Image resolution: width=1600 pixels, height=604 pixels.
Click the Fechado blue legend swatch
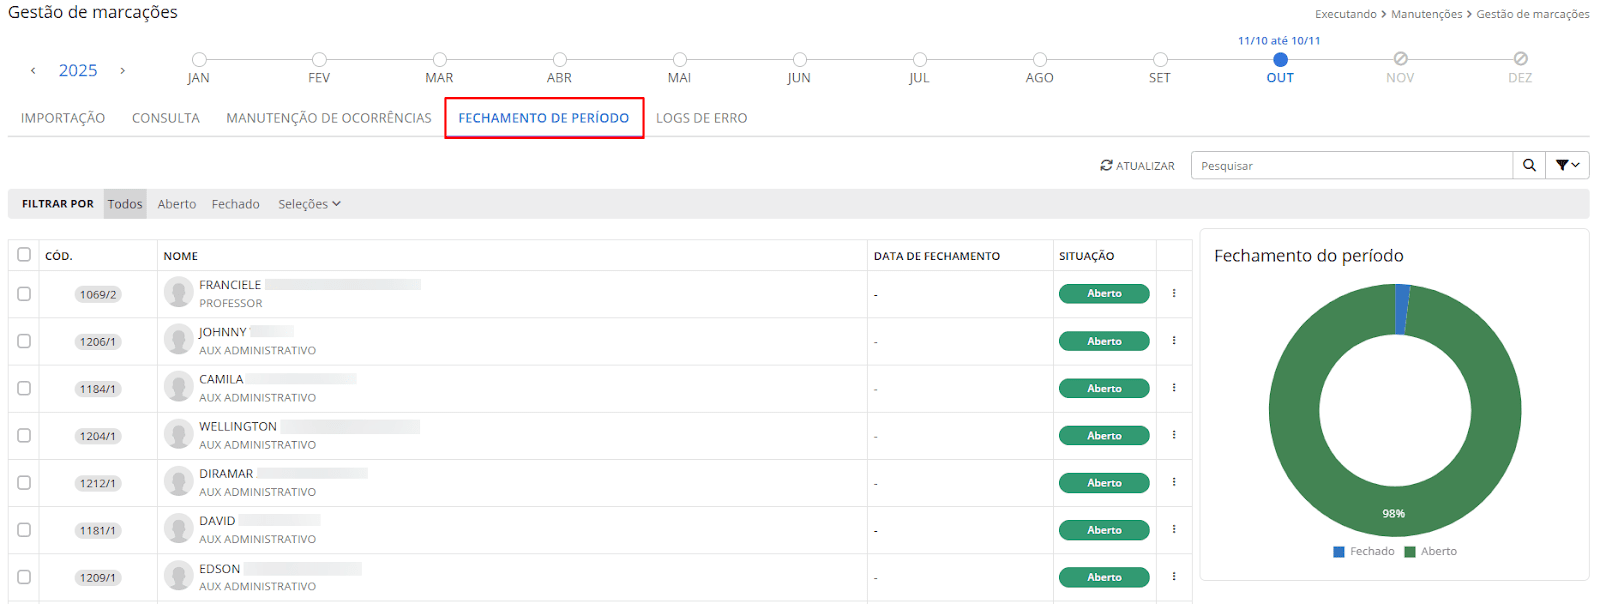(x=1339, y=552)
